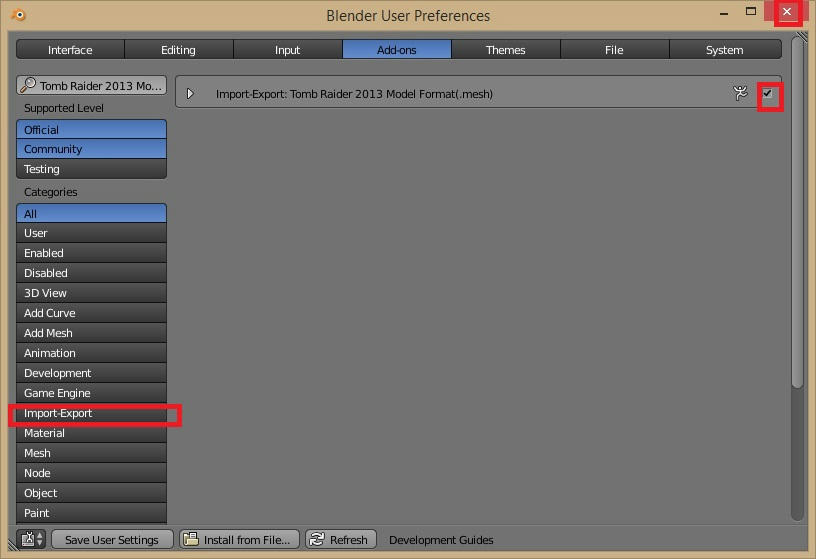Viewport: 816px width, 559px height.
Task: Click the add-on search text field
Action: [x=92, y=85]
